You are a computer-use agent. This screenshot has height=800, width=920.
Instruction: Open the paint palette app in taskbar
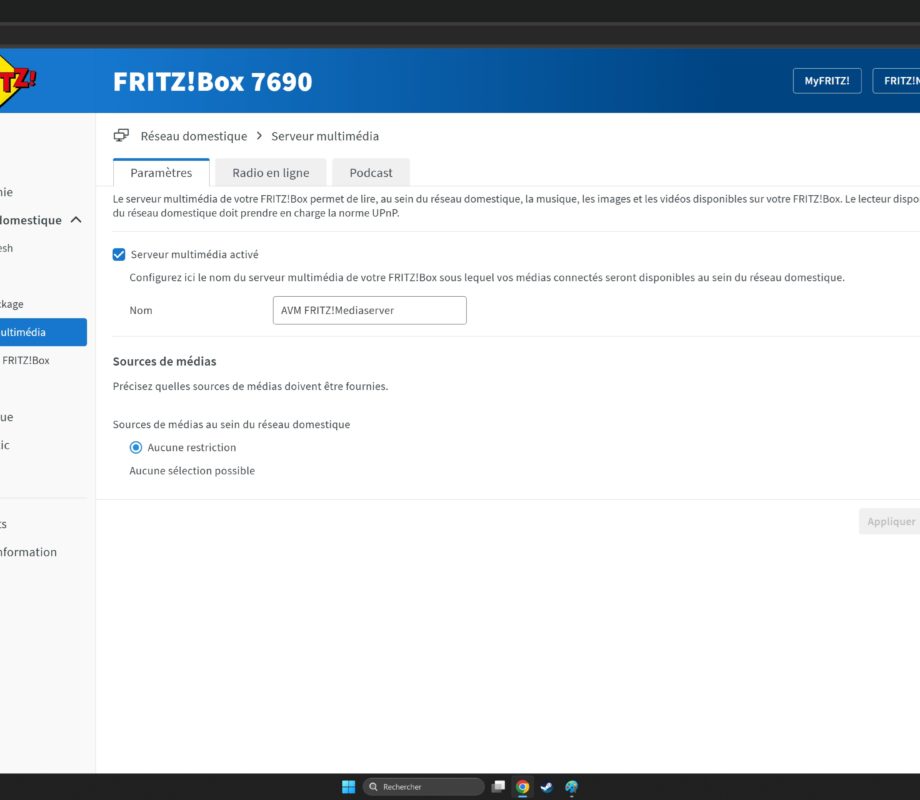click(x=571, y=787)
